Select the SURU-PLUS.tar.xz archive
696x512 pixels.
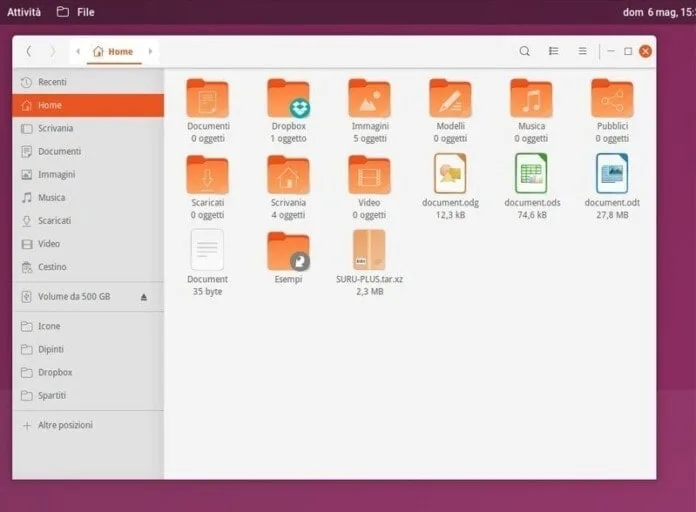click(369, 251)
